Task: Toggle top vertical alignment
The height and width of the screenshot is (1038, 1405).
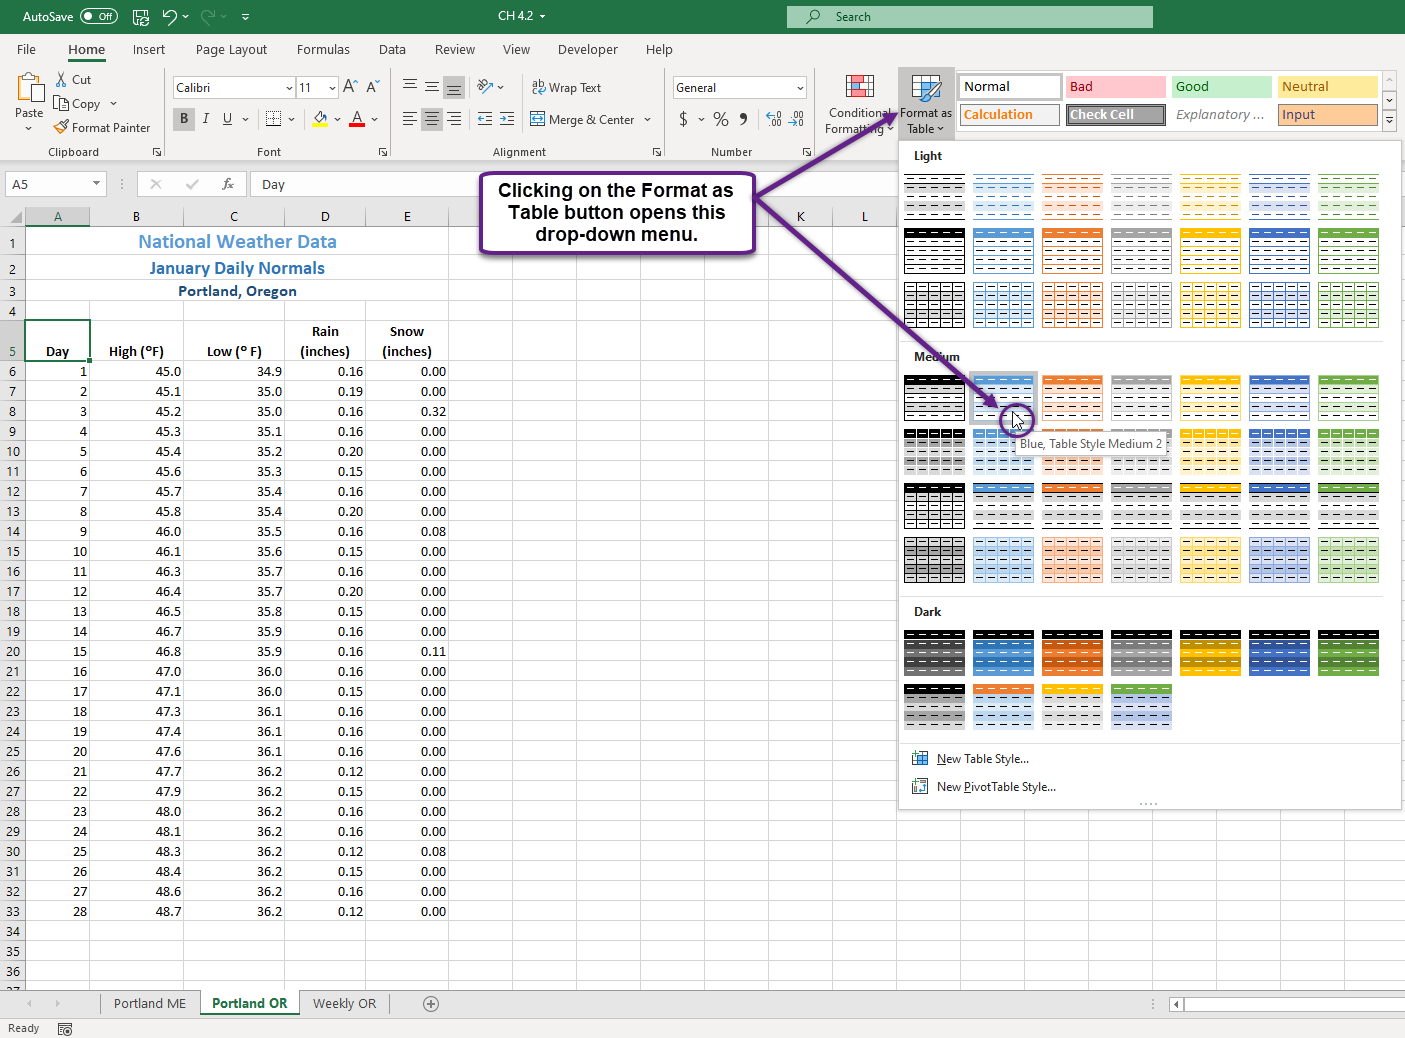Action: click(x=410, y=87)
